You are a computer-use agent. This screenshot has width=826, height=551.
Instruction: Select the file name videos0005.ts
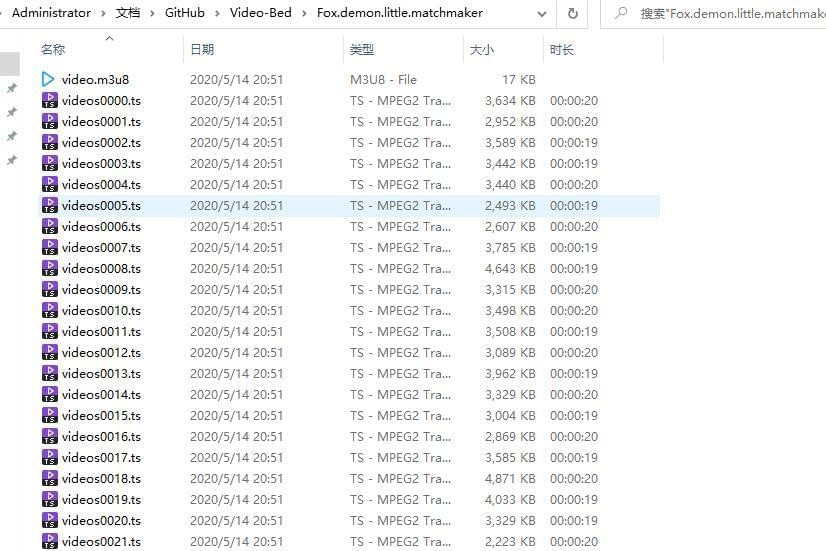coord(101,205)
